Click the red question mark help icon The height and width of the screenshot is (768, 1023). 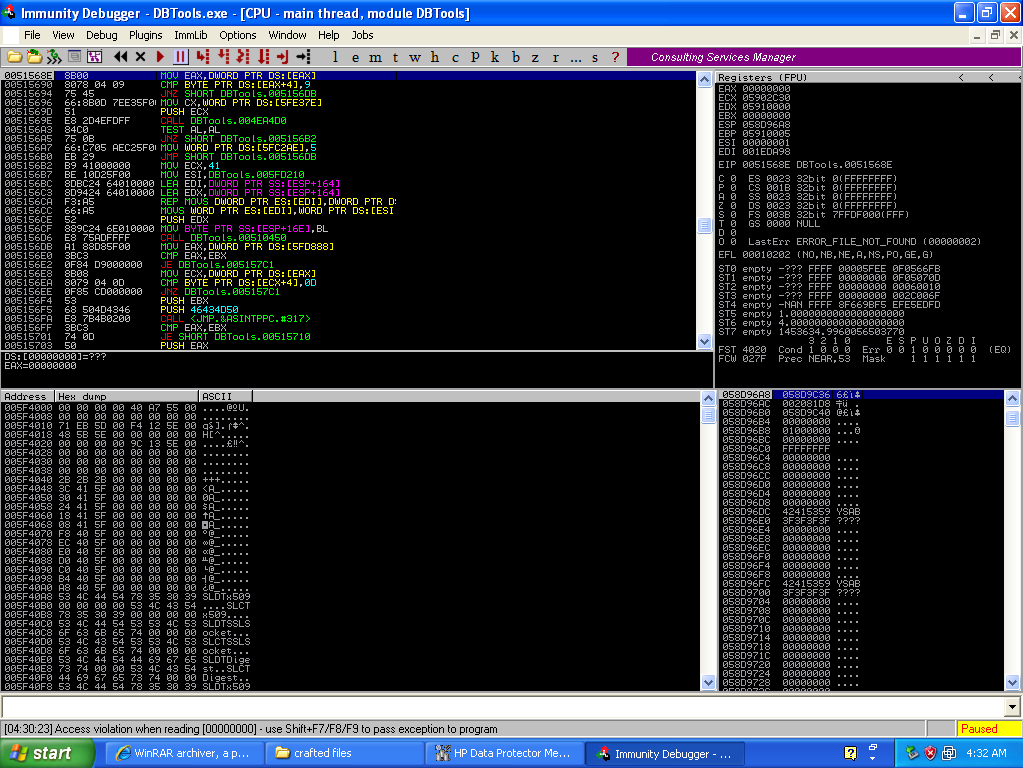[x=615, y=57]
